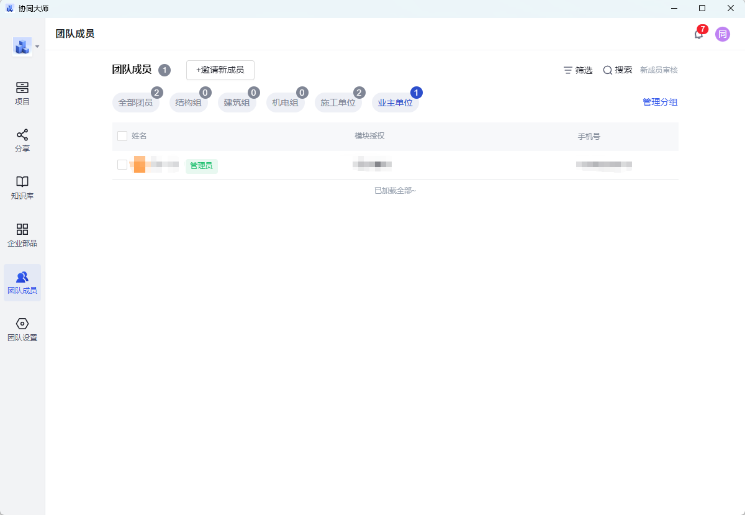This screenshot has width=745, height=515.
Task: Switch to the 机电组 group tab
Action: [x=284, y=103]
